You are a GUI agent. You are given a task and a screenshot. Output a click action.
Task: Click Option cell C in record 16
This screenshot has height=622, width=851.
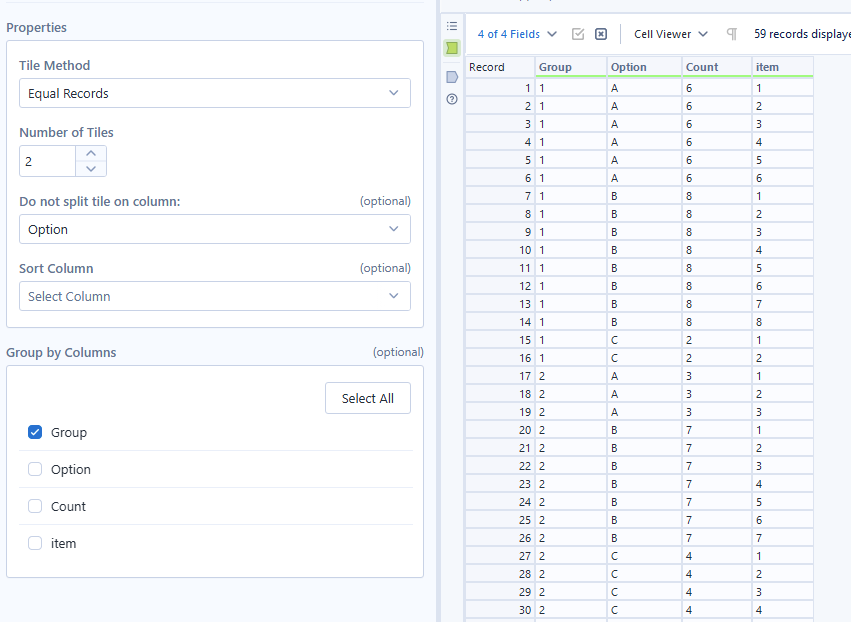point(644,358)
